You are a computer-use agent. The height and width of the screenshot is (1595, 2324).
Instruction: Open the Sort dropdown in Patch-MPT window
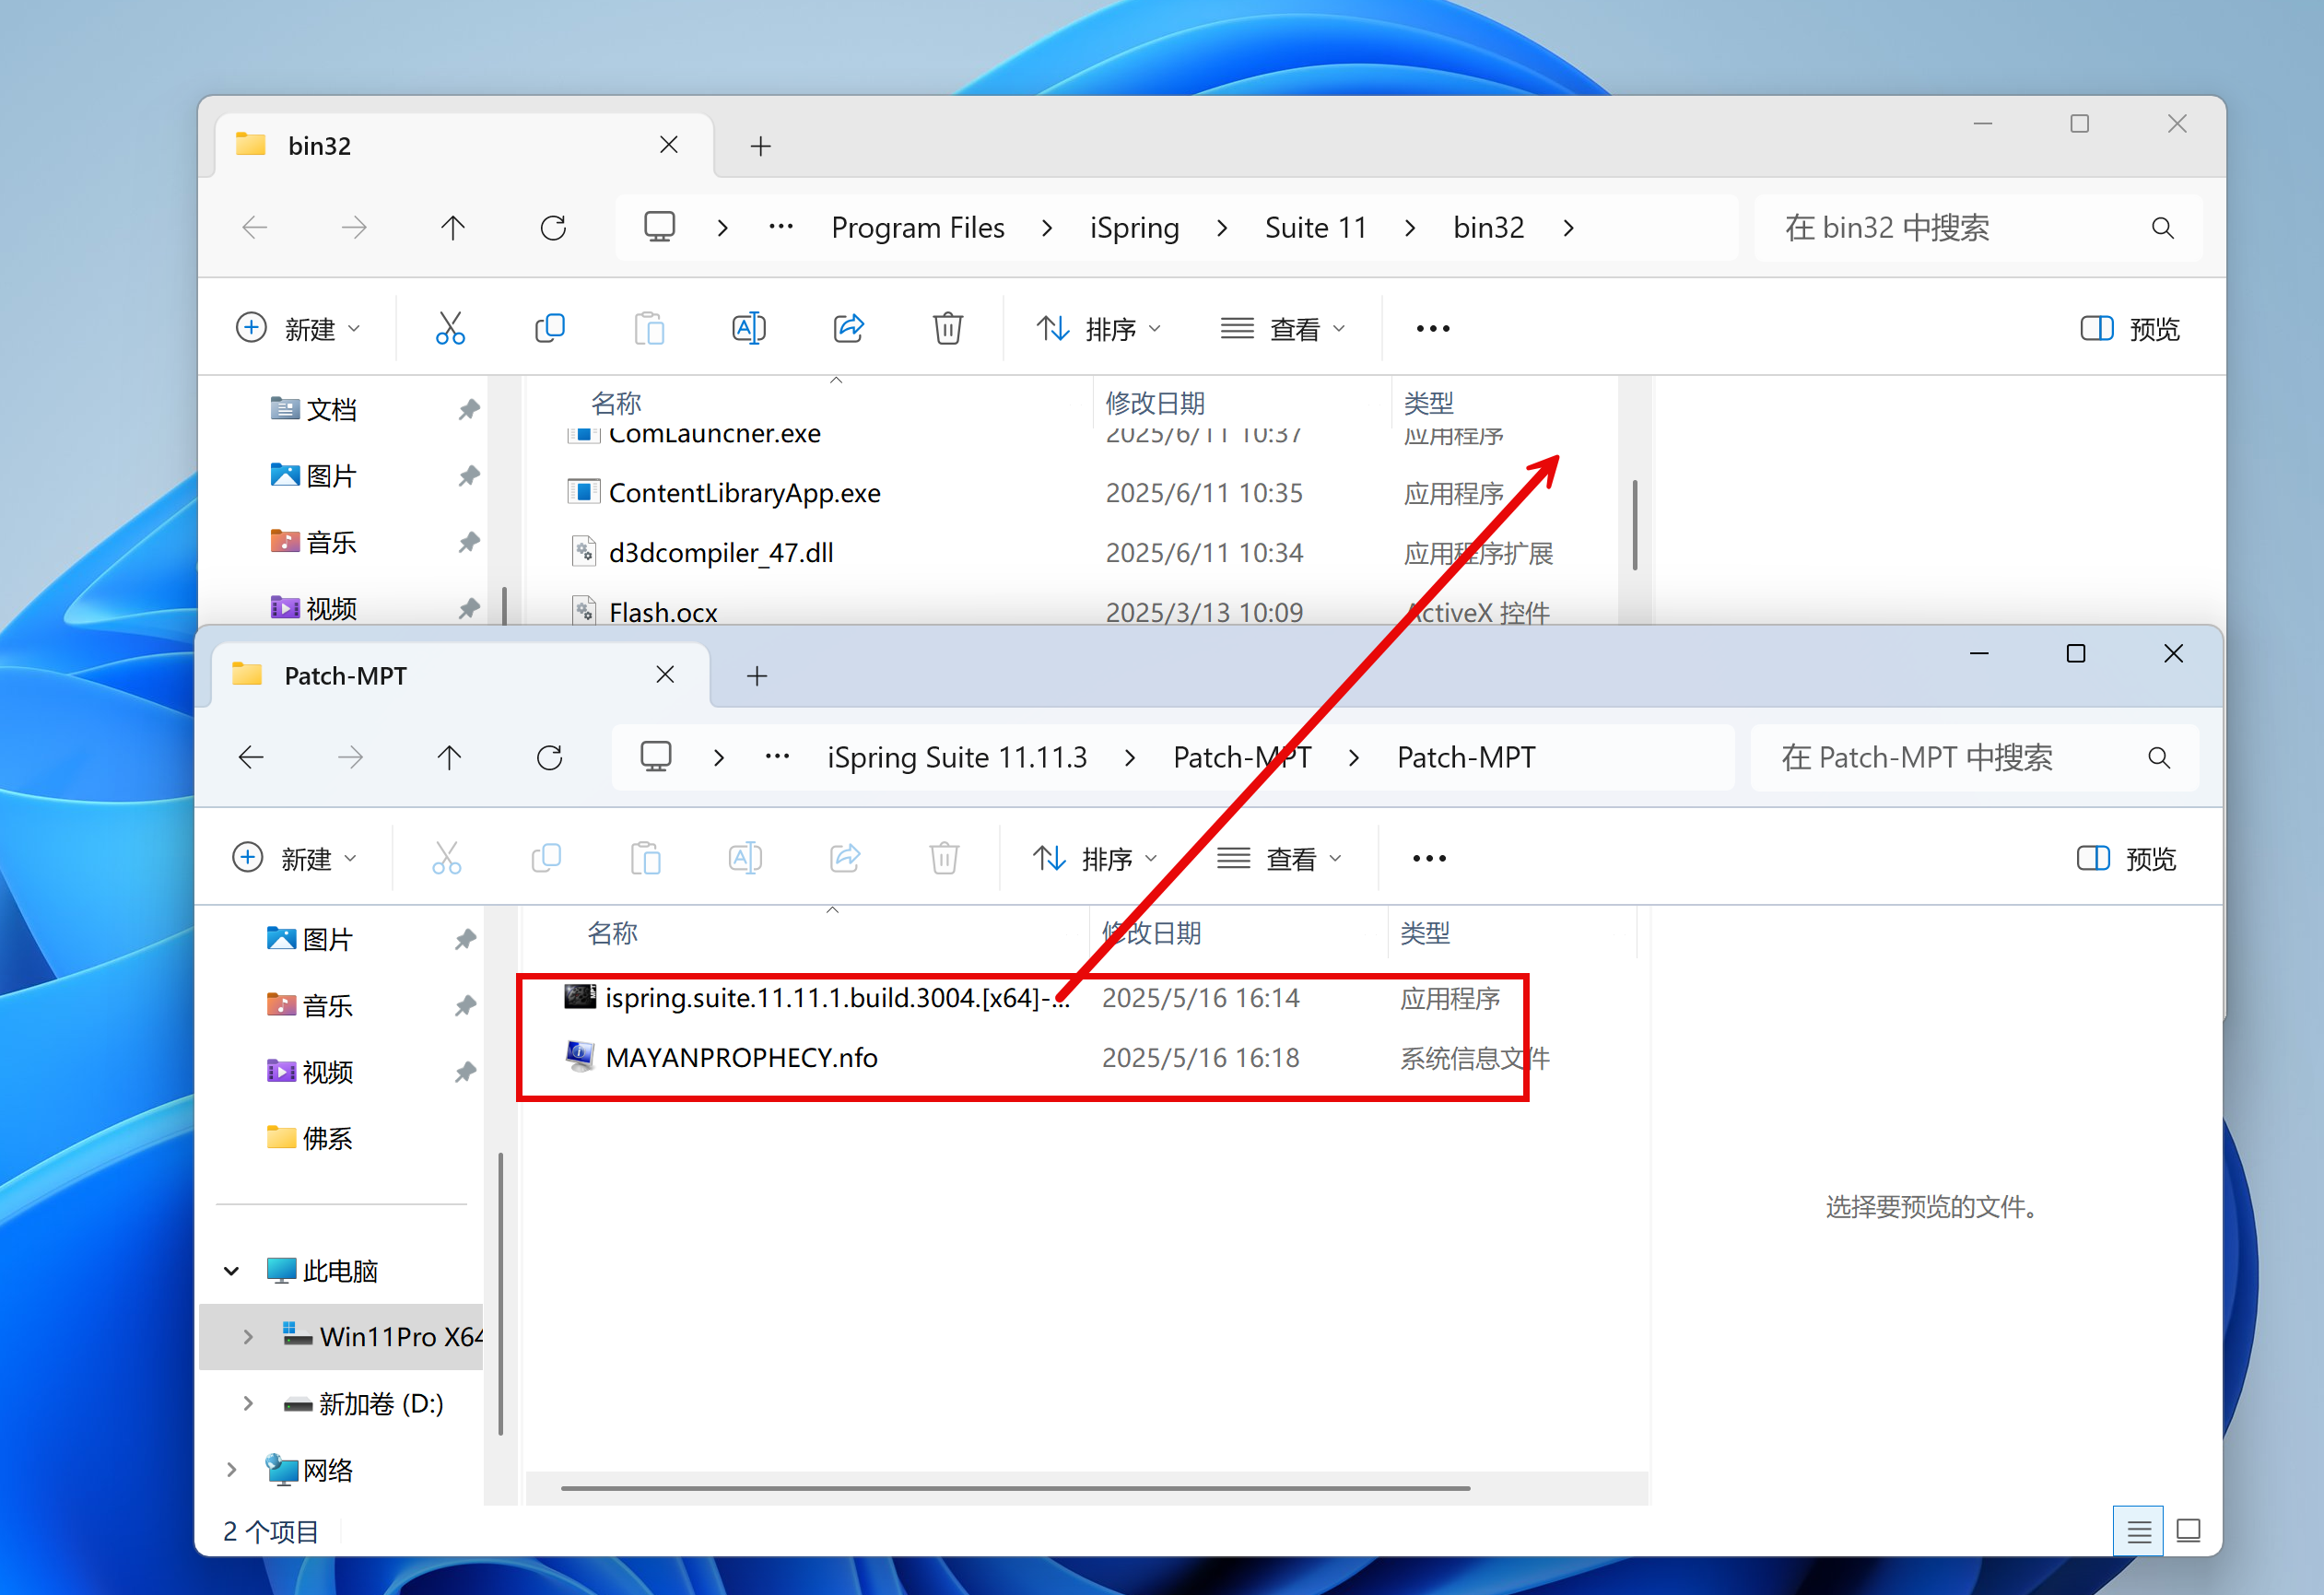click(x=1095, y=858)
